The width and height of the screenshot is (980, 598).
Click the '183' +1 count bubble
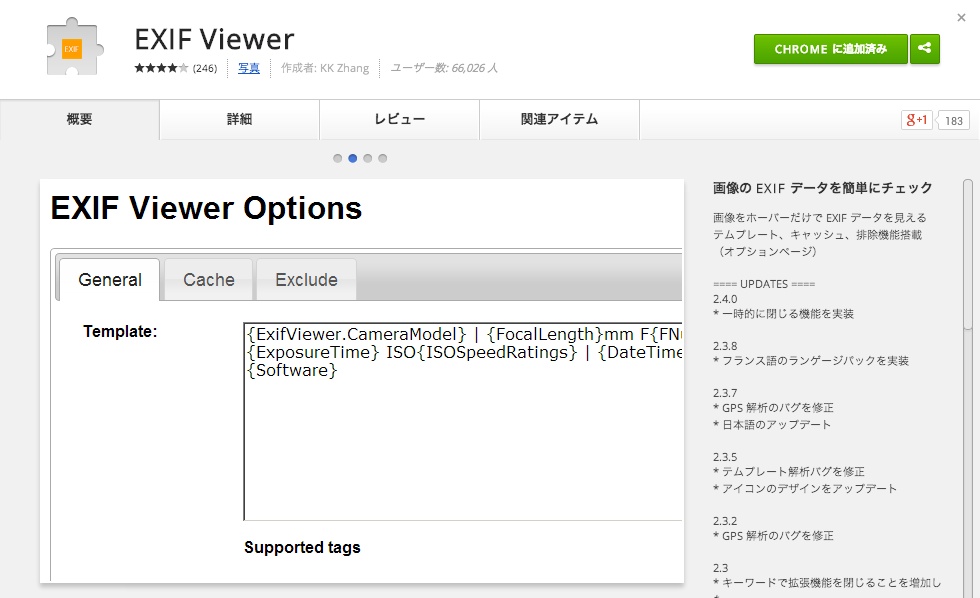coord(952,121)
